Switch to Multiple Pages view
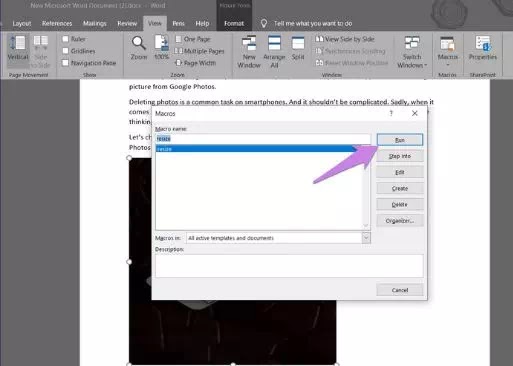This screenshot has width=513, height=366. tap(199, 51)
